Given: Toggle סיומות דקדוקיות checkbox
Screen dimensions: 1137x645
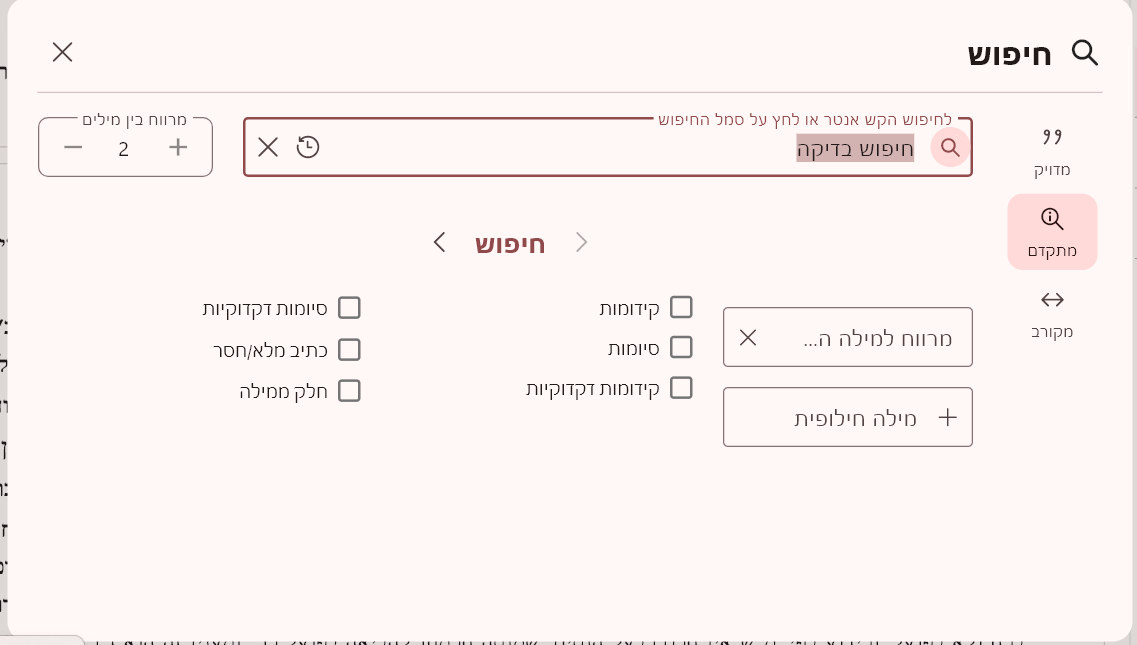Looking at the screenshot, I should click(349, 308).
